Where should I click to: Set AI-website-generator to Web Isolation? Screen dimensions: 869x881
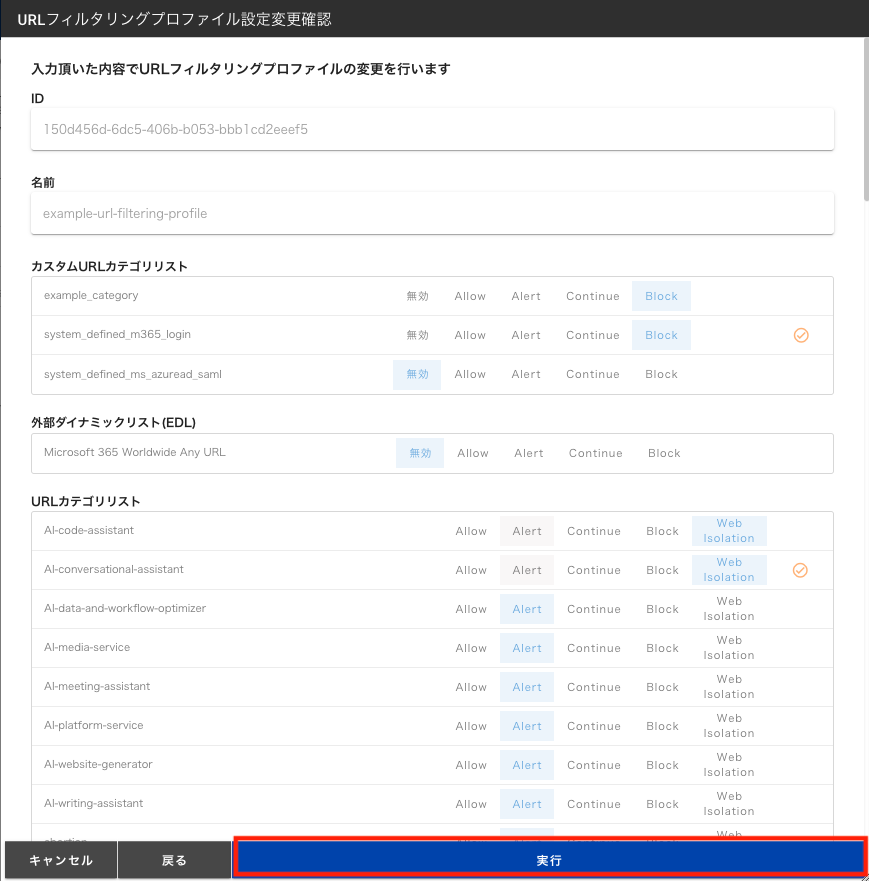729,765
